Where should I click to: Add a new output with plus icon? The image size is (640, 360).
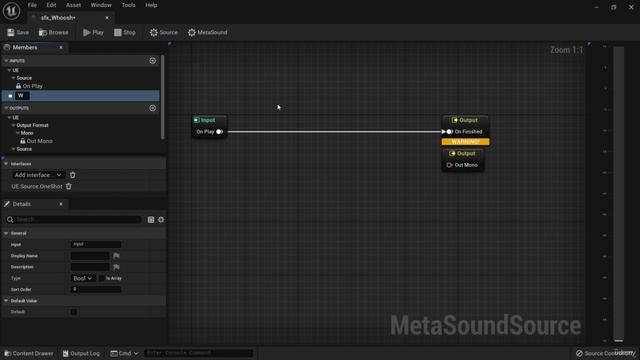[x=153, y=108]
